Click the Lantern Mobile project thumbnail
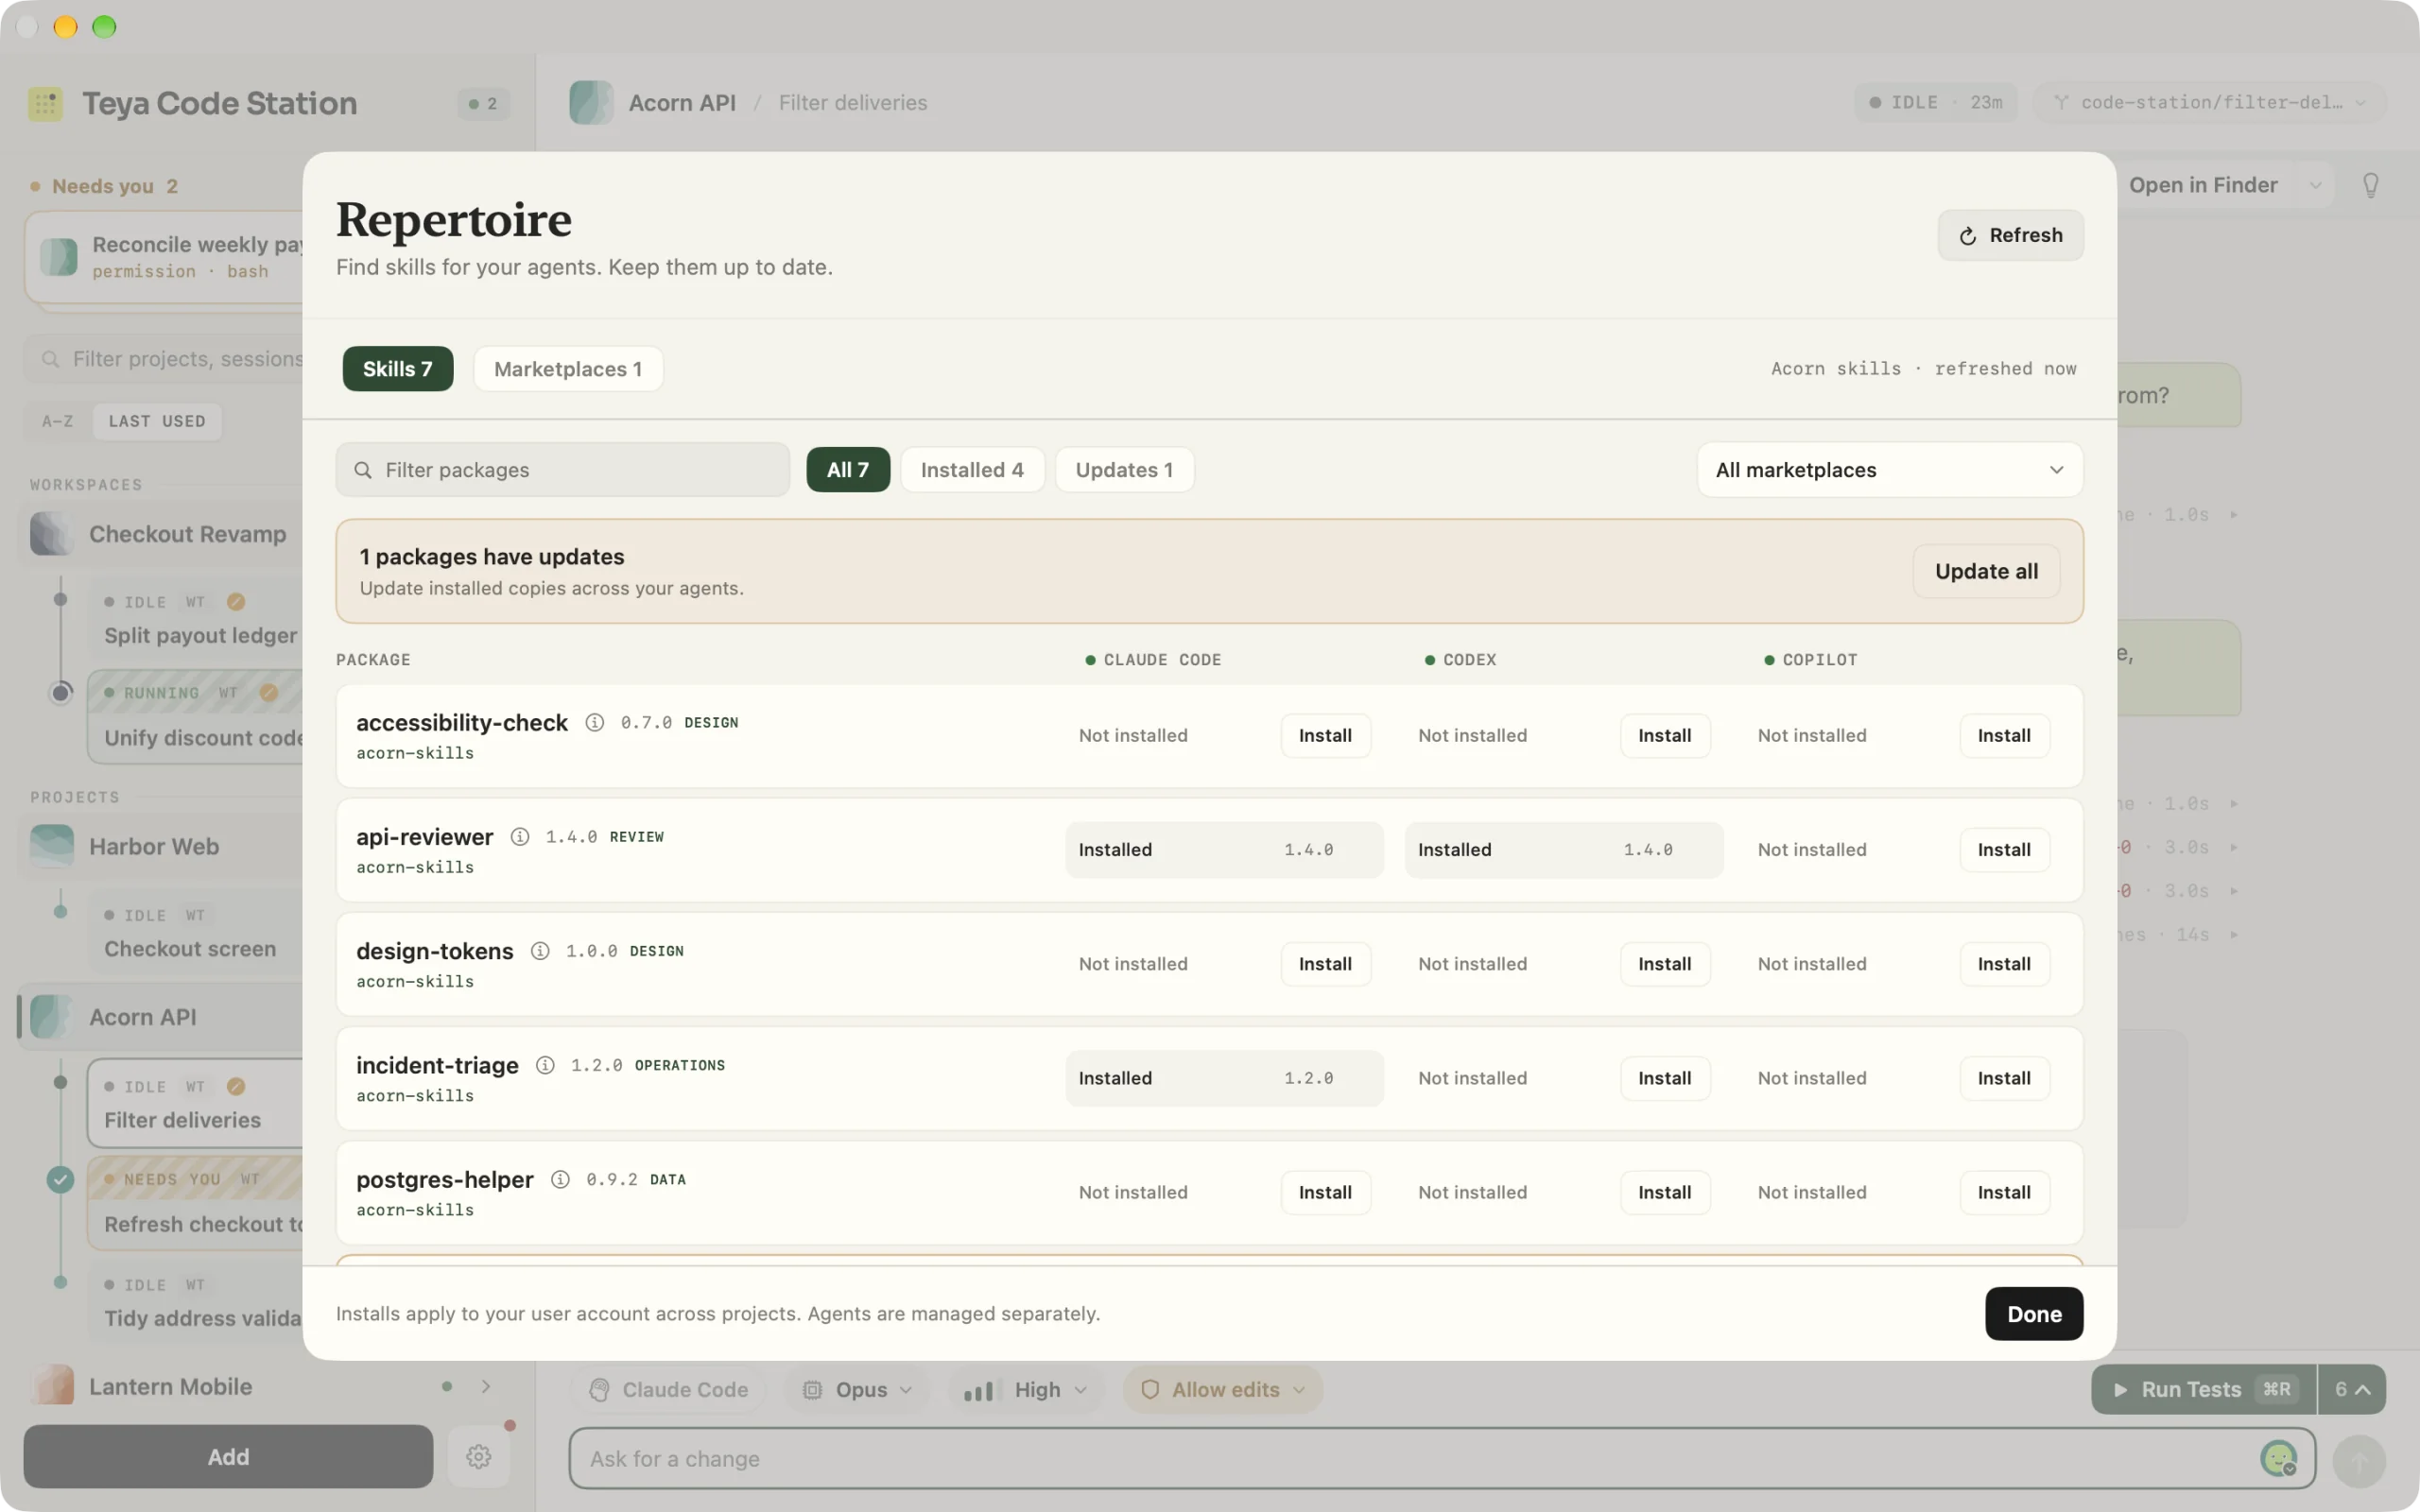This screenshot has width=2420, height=1512. (52, 1386)
